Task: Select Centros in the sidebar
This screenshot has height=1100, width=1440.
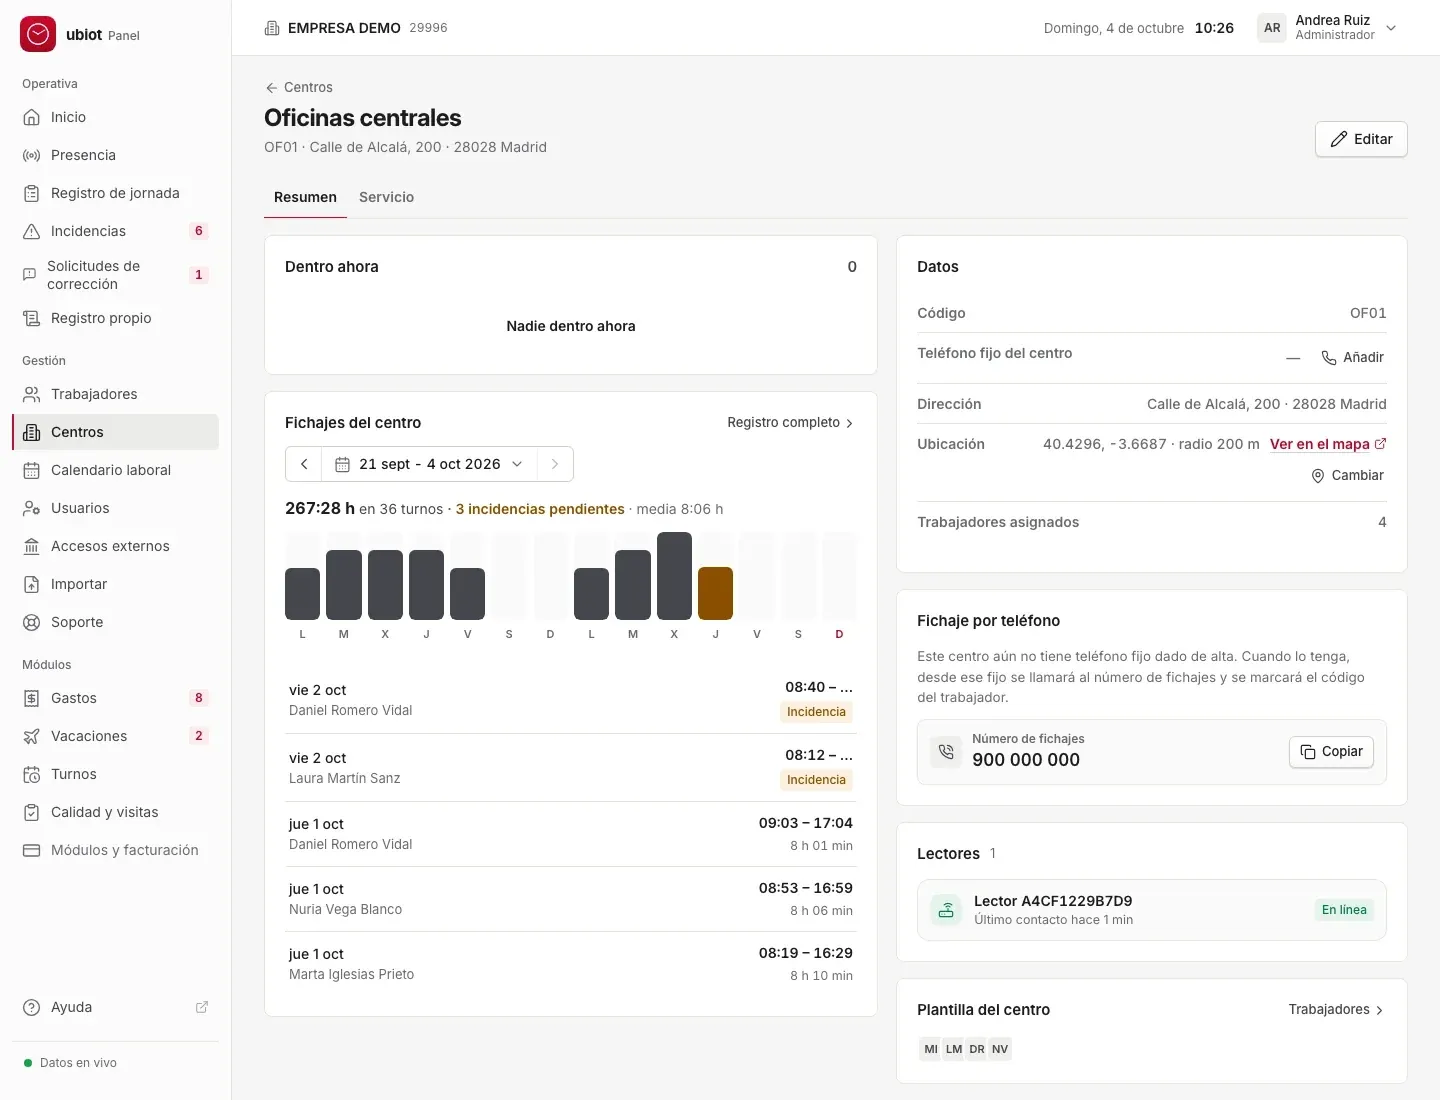Action: [115, 432]
